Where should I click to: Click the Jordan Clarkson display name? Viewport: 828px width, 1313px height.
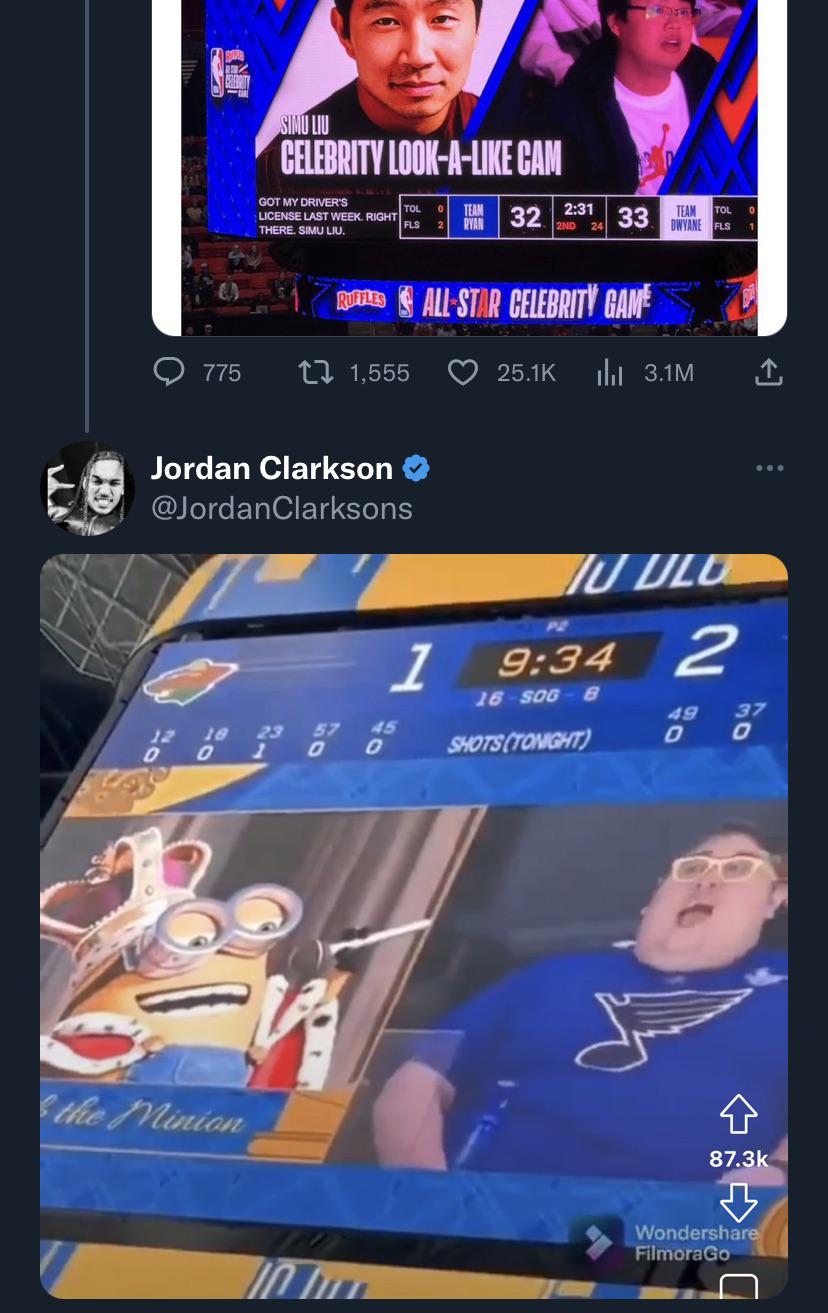271,467
